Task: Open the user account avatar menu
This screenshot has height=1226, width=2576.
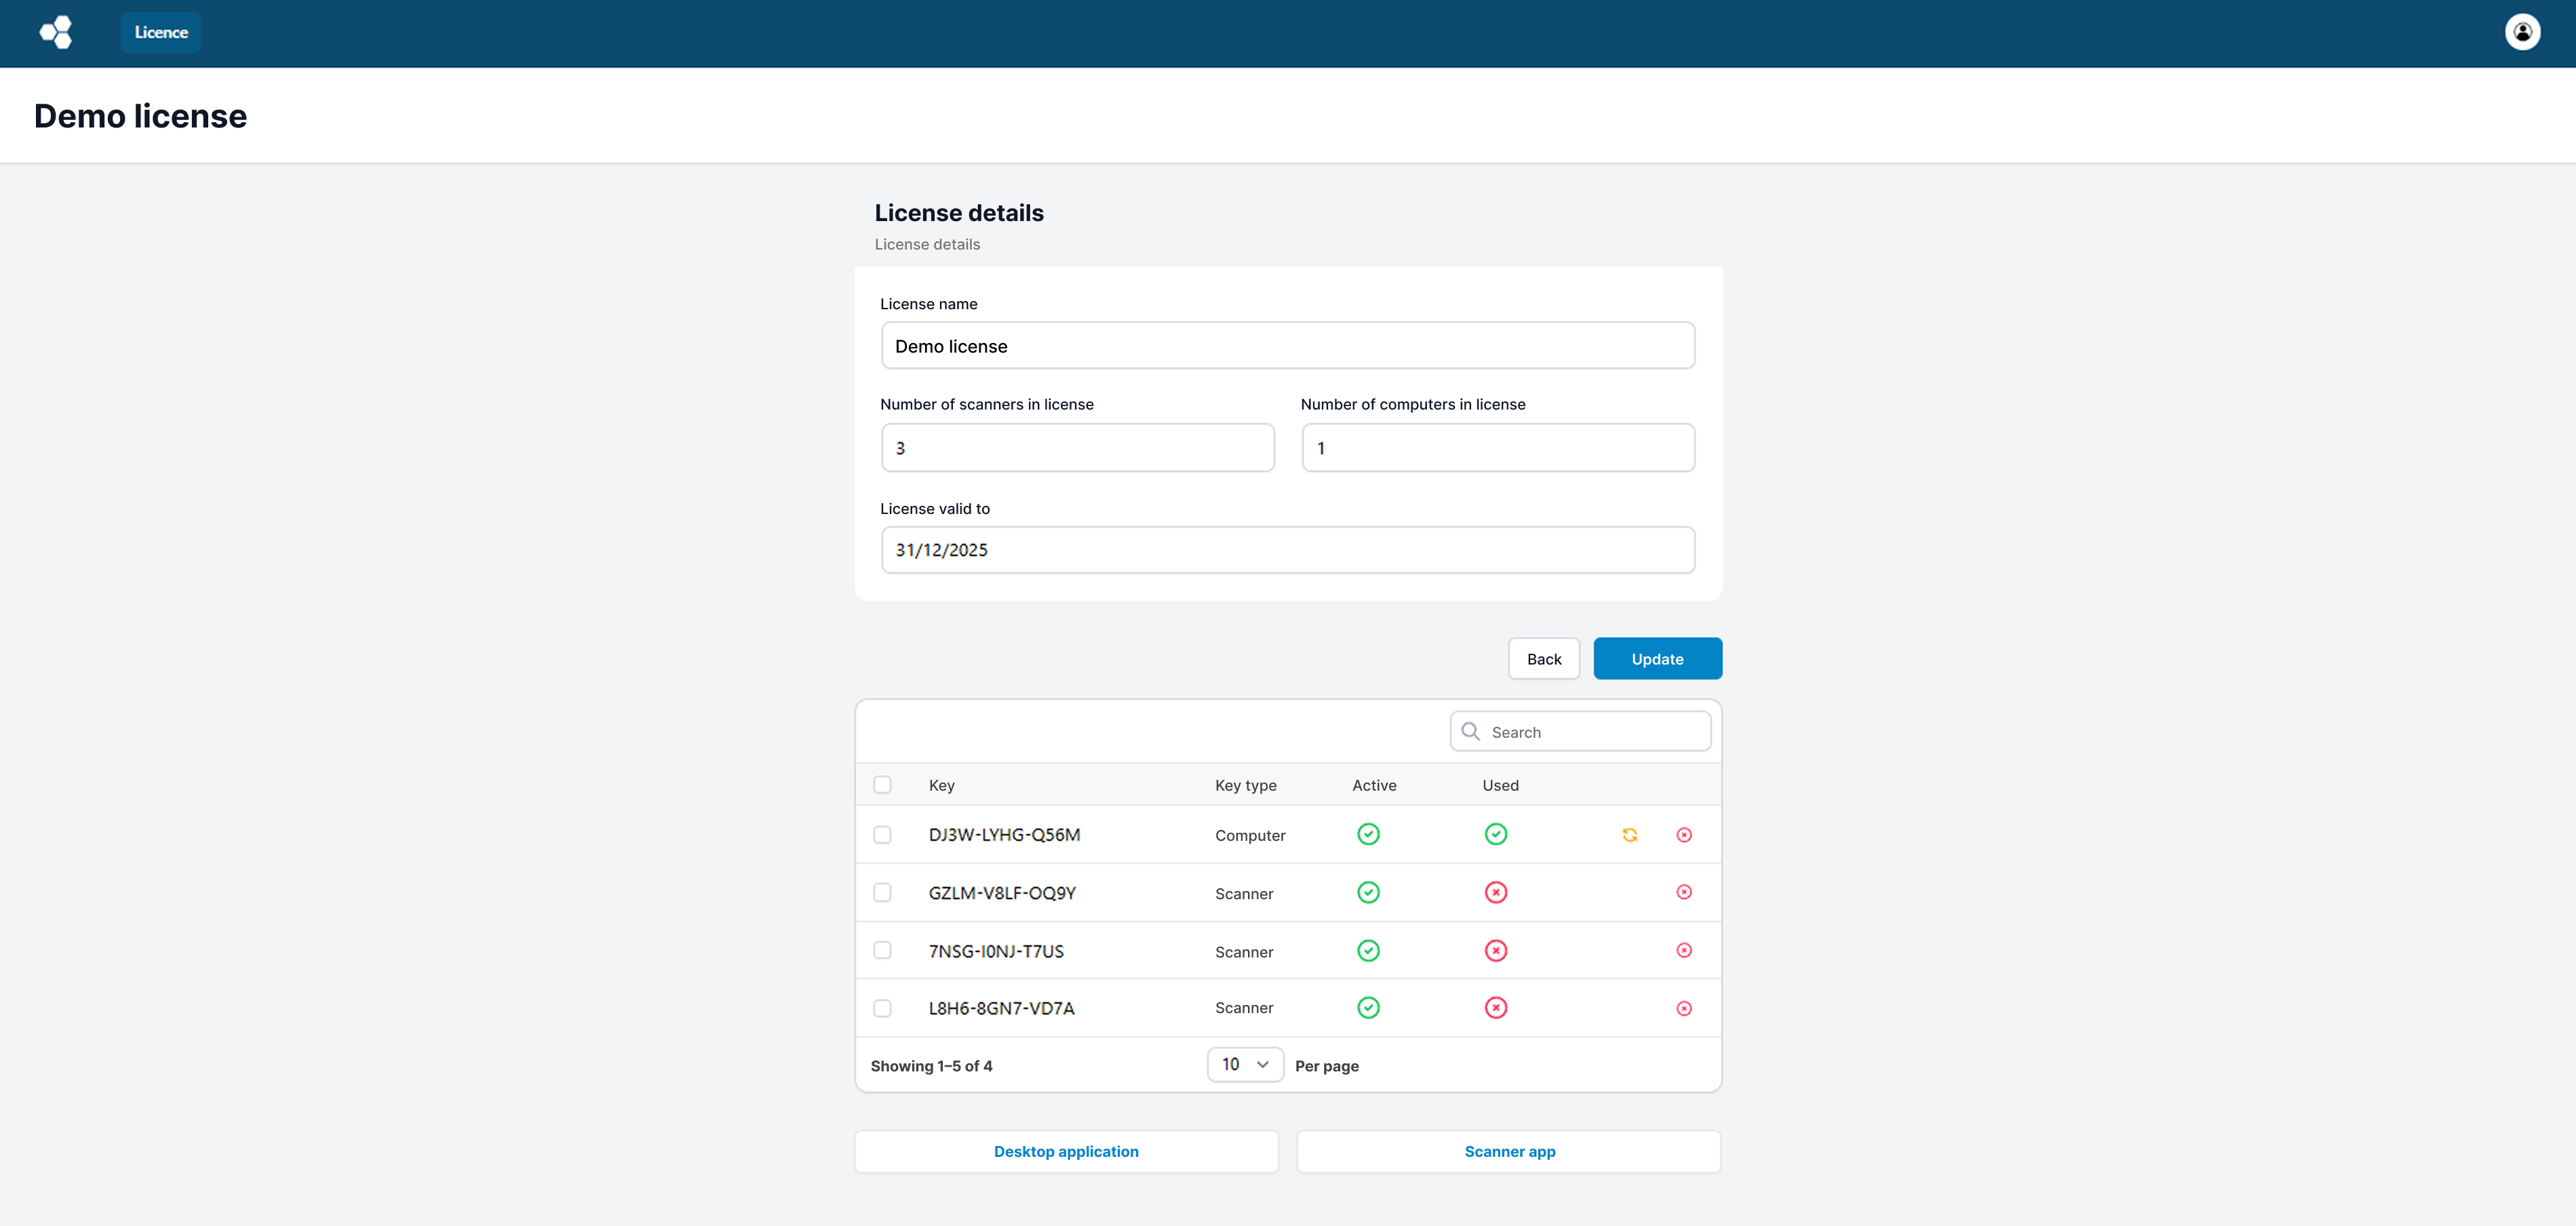Action: tap(2522, 32)
